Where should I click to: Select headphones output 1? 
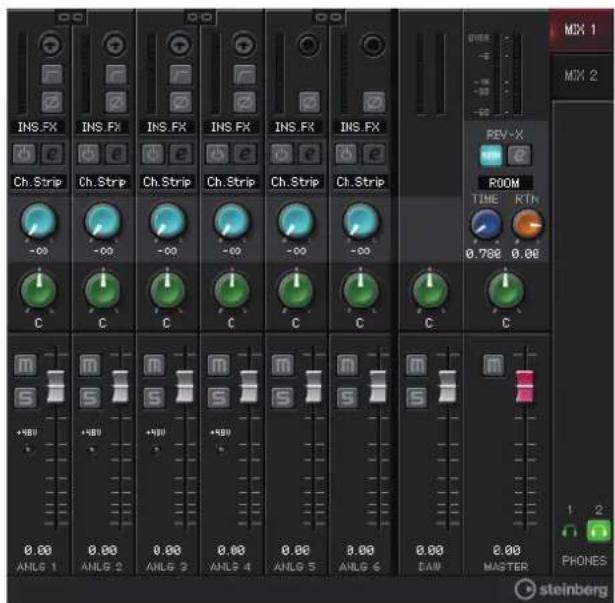570,532
